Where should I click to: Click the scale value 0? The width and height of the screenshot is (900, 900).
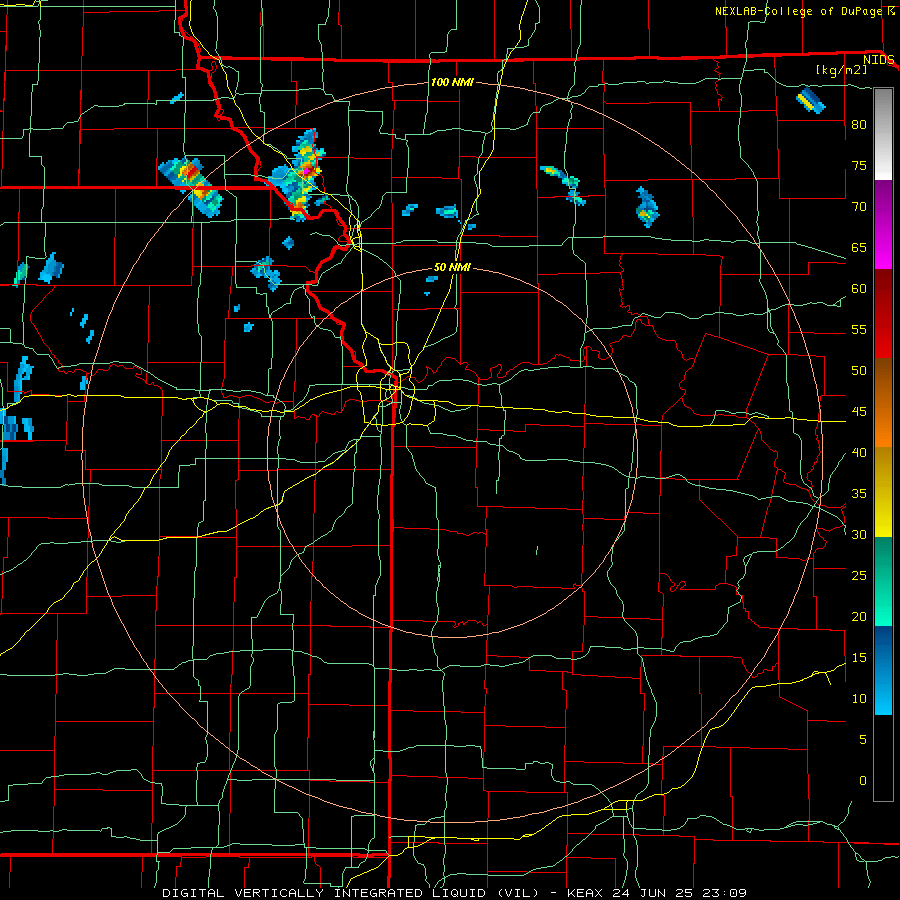(x=863, y=781)
